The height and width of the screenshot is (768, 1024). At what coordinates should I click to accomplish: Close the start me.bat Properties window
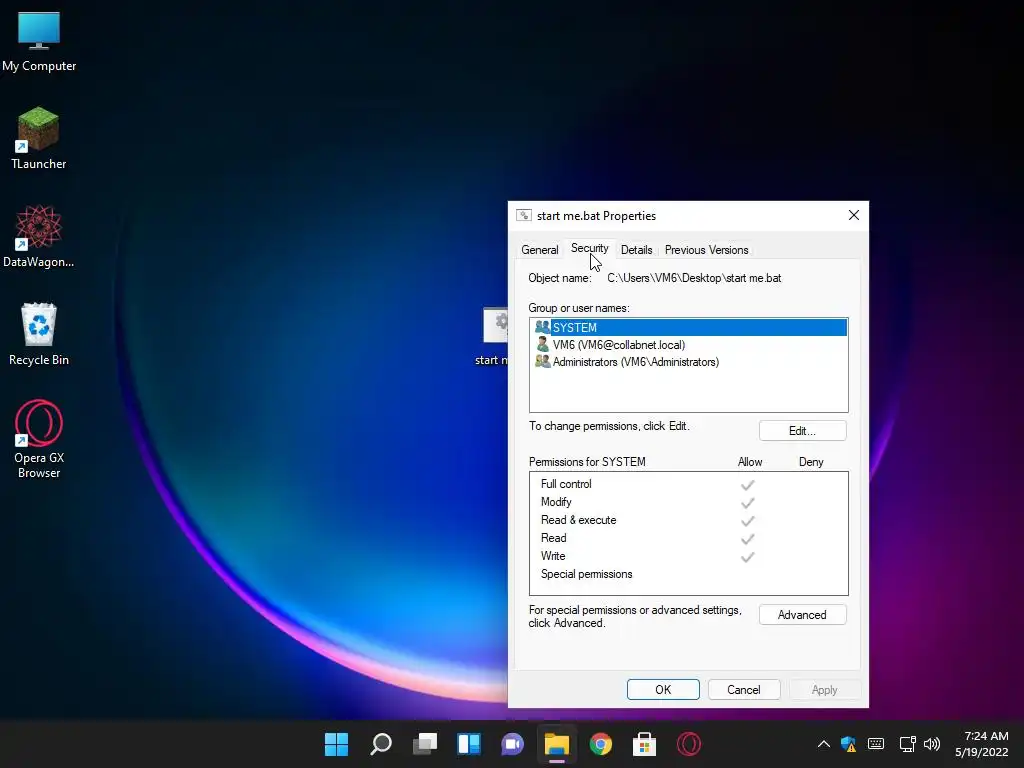point(854,216)
